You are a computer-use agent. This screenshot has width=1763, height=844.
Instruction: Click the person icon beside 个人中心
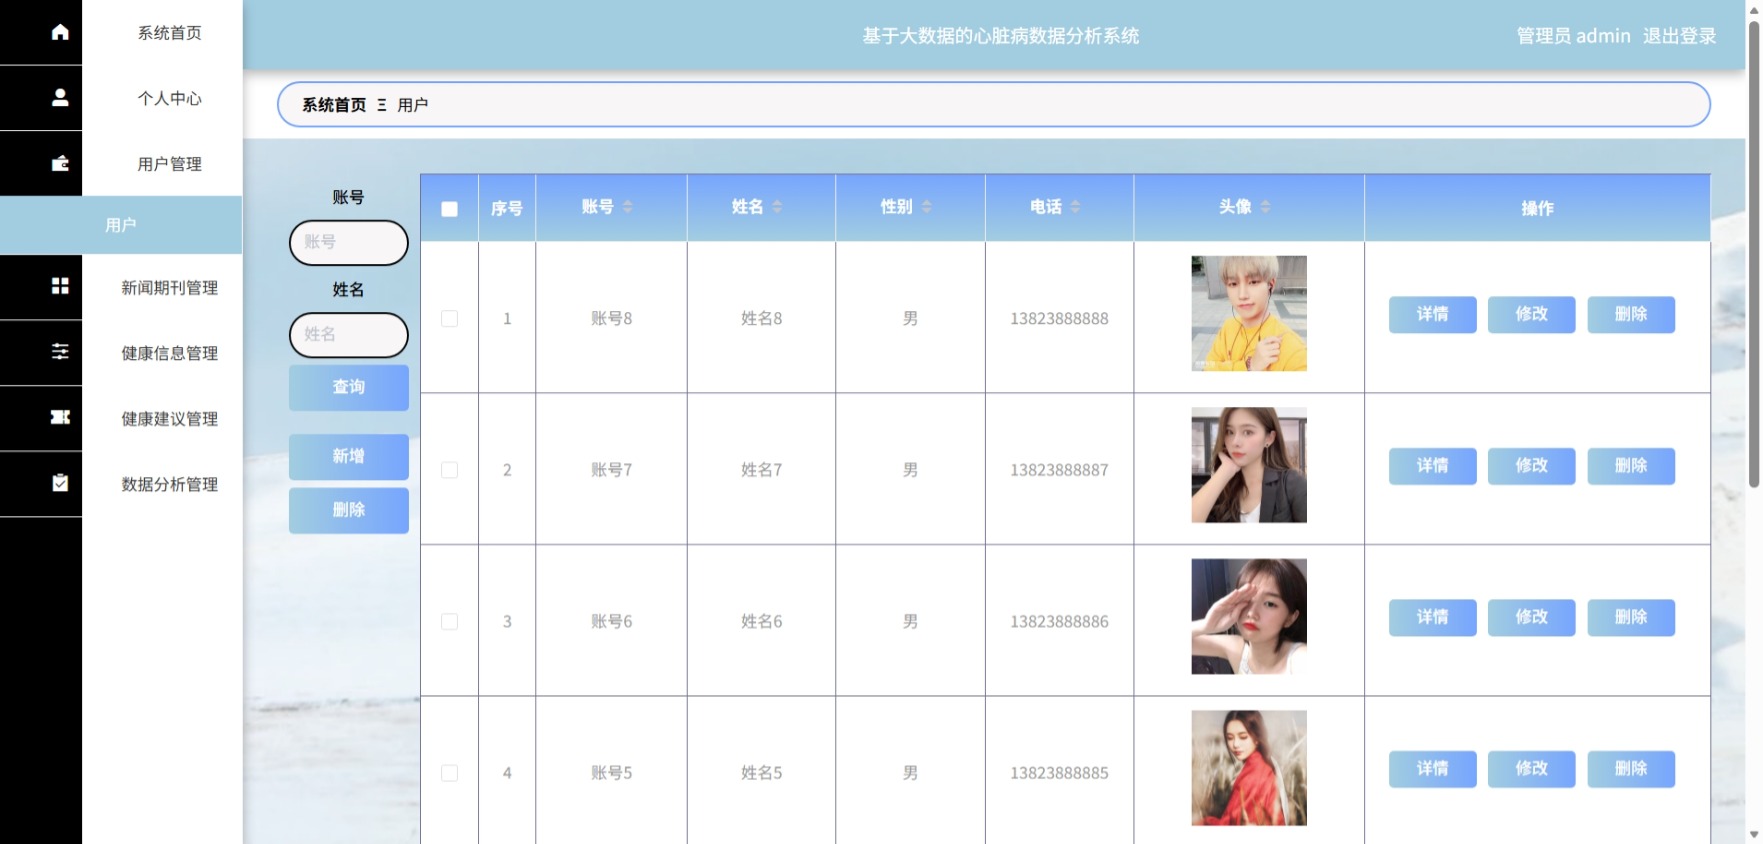point(60,98)
